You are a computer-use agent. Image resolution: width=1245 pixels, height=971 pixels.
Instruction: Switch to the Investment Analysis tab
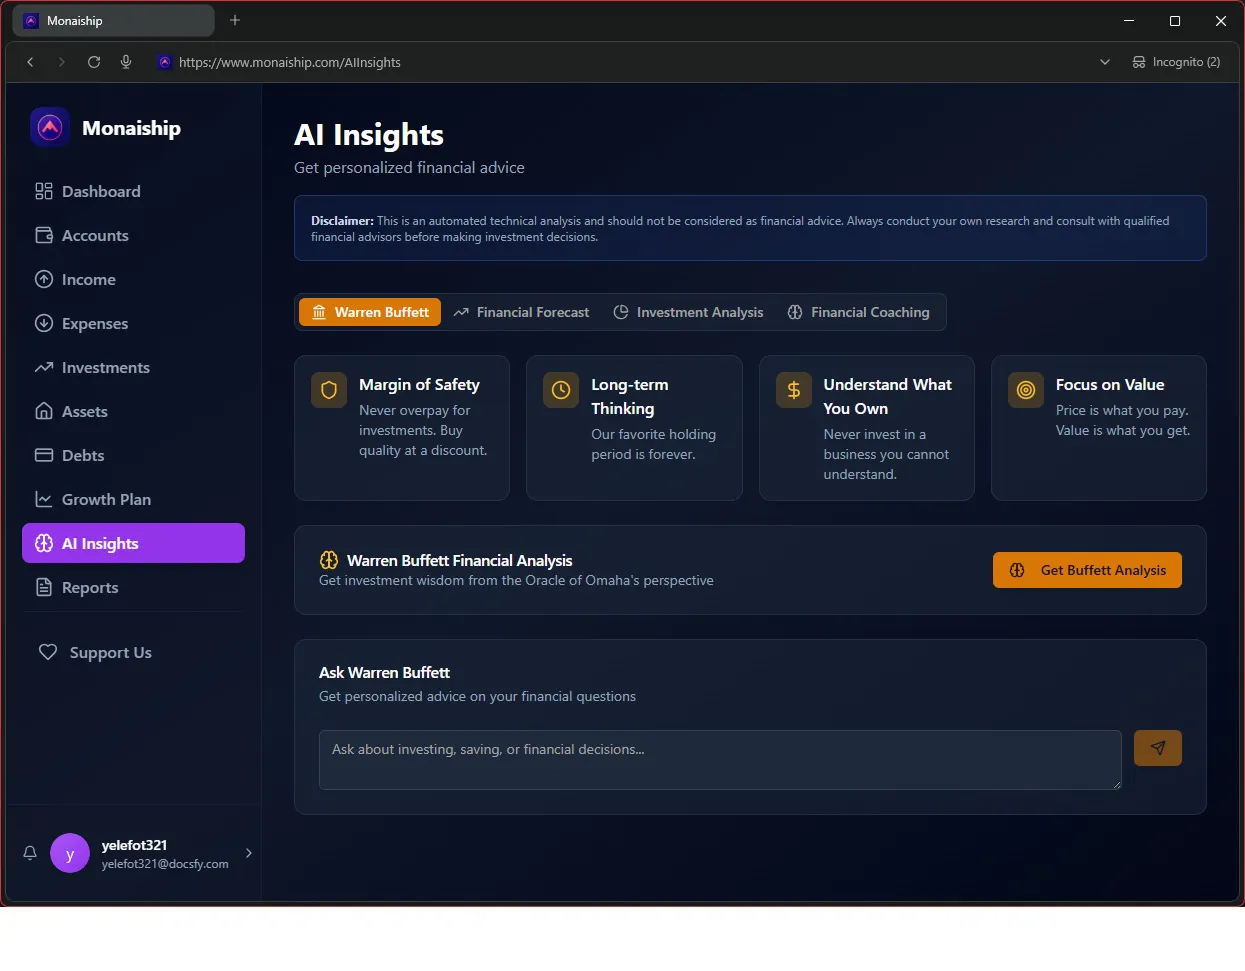tap(688, 312)
